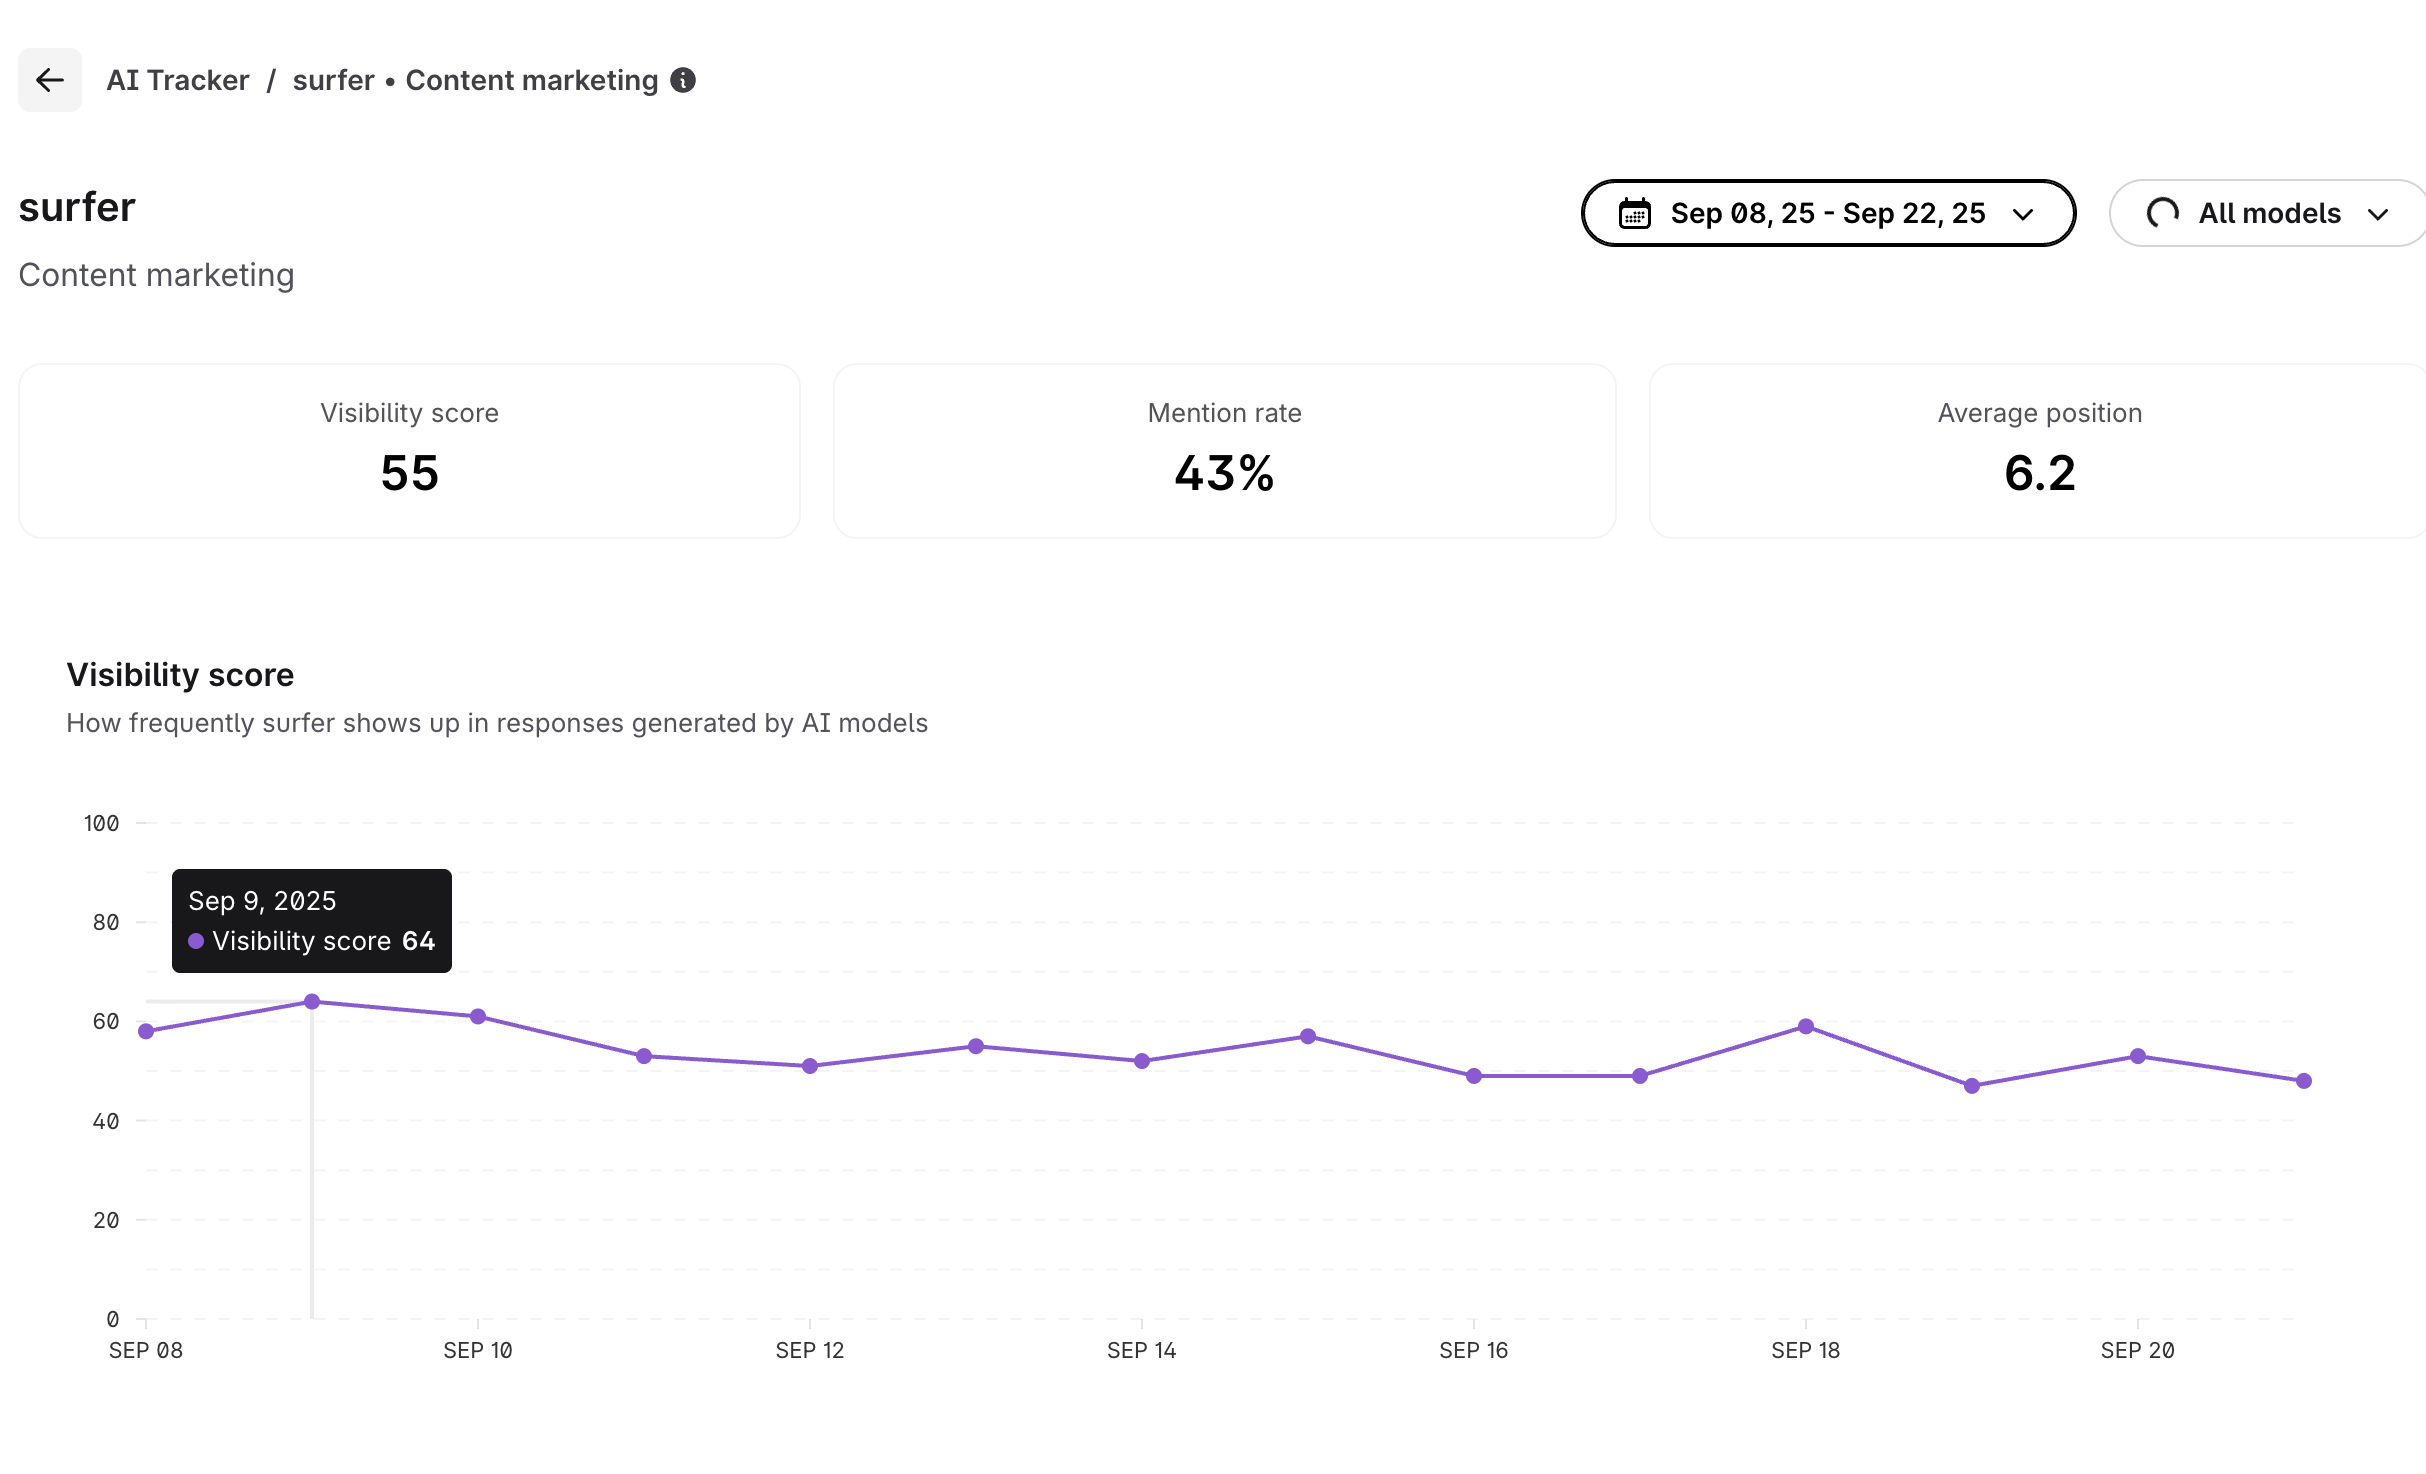Select the Visibility score metric card
2426x1474 pixels.
[x=409, y=451]
